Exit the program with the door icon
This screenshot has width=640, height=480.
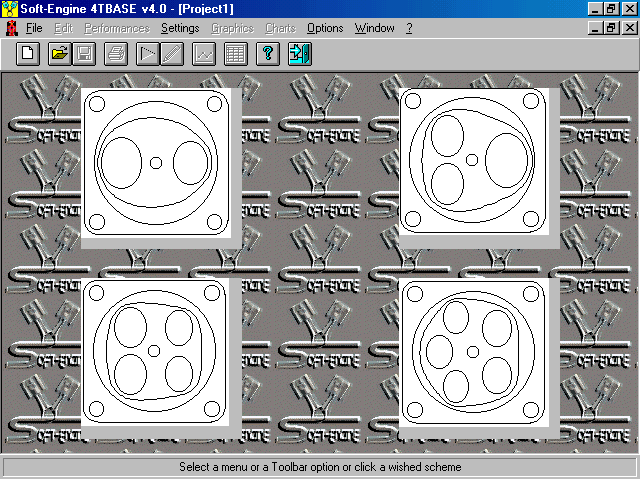click(300, 54)
